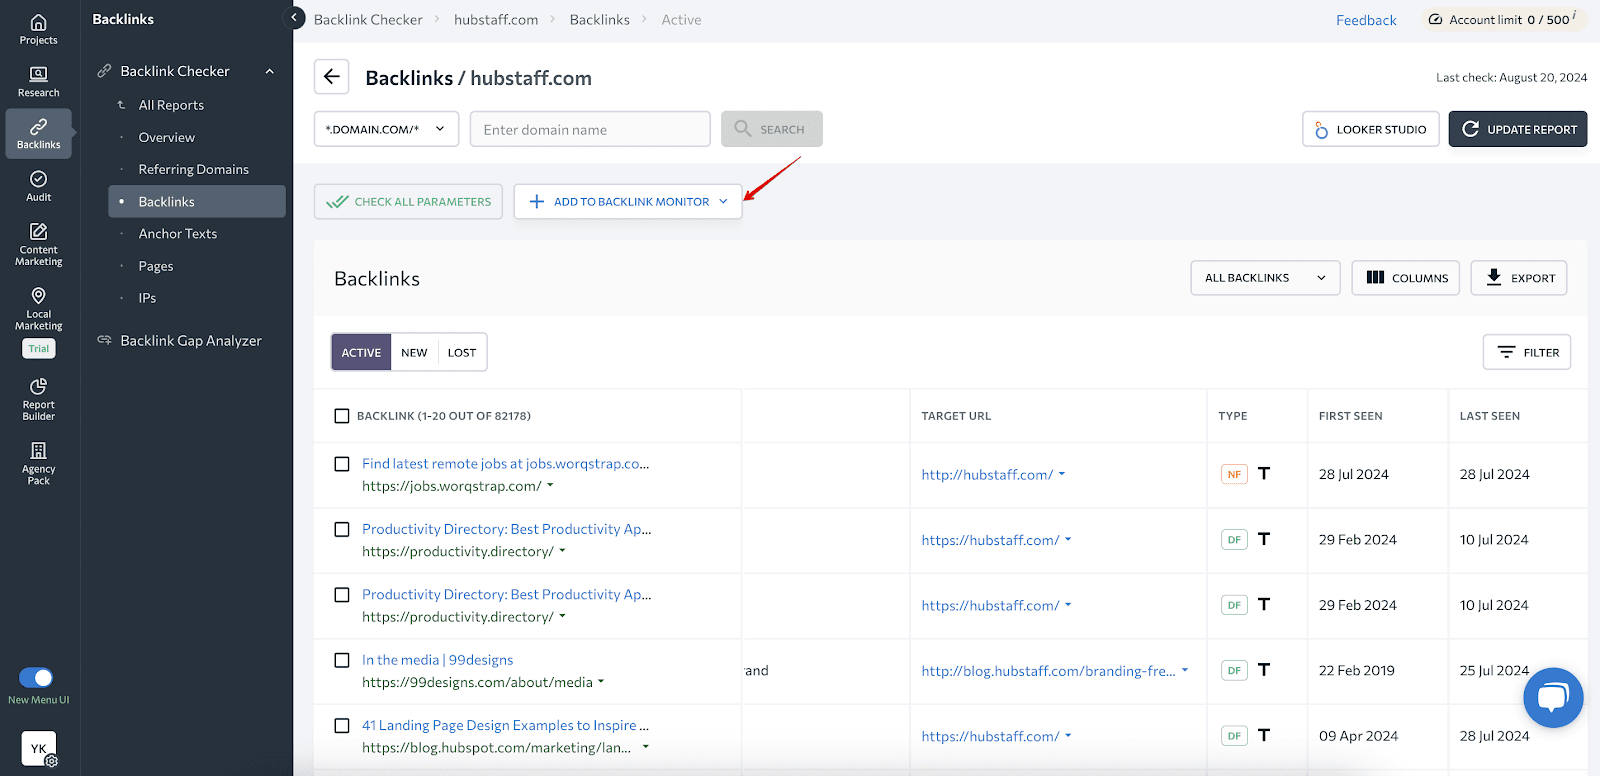Click Backlink Checker breadcrumb

368,19
